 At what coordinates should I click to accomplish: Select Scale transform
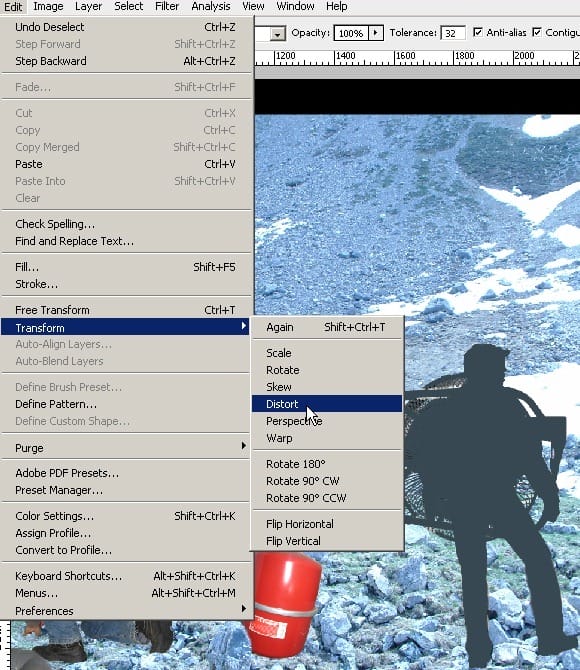(x=327, y=353)
